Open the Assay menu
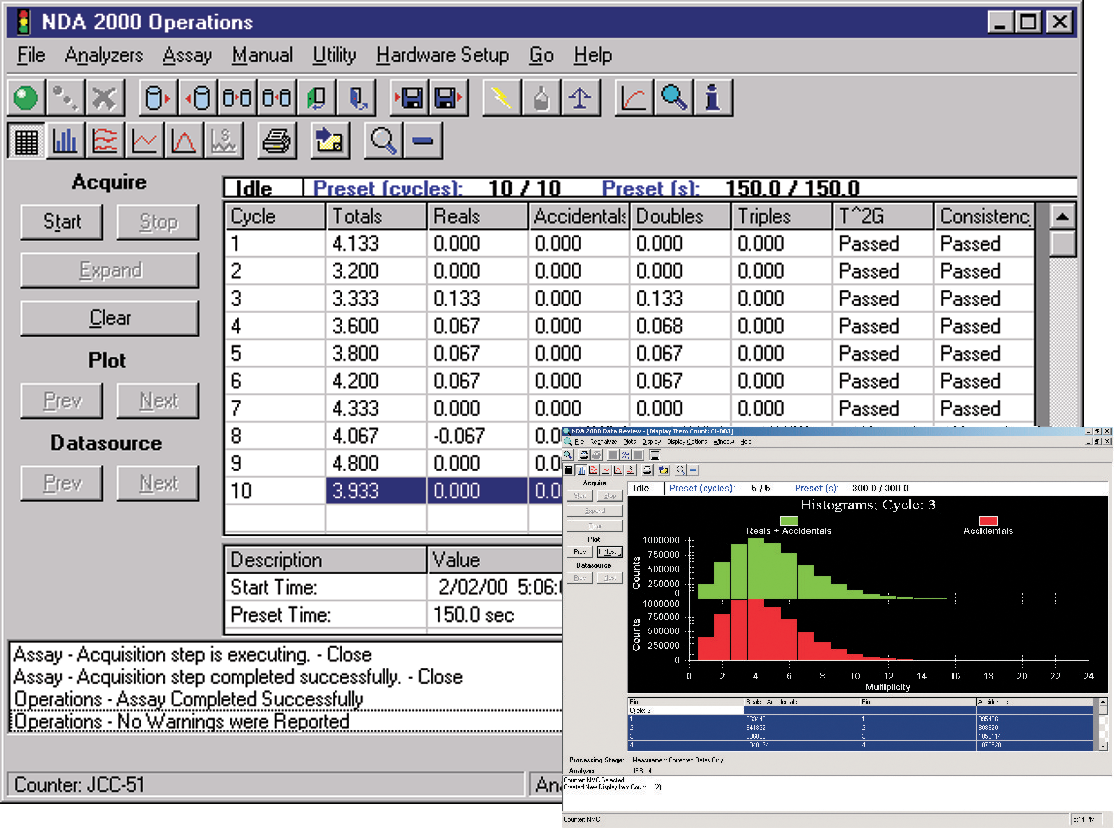 187,55
